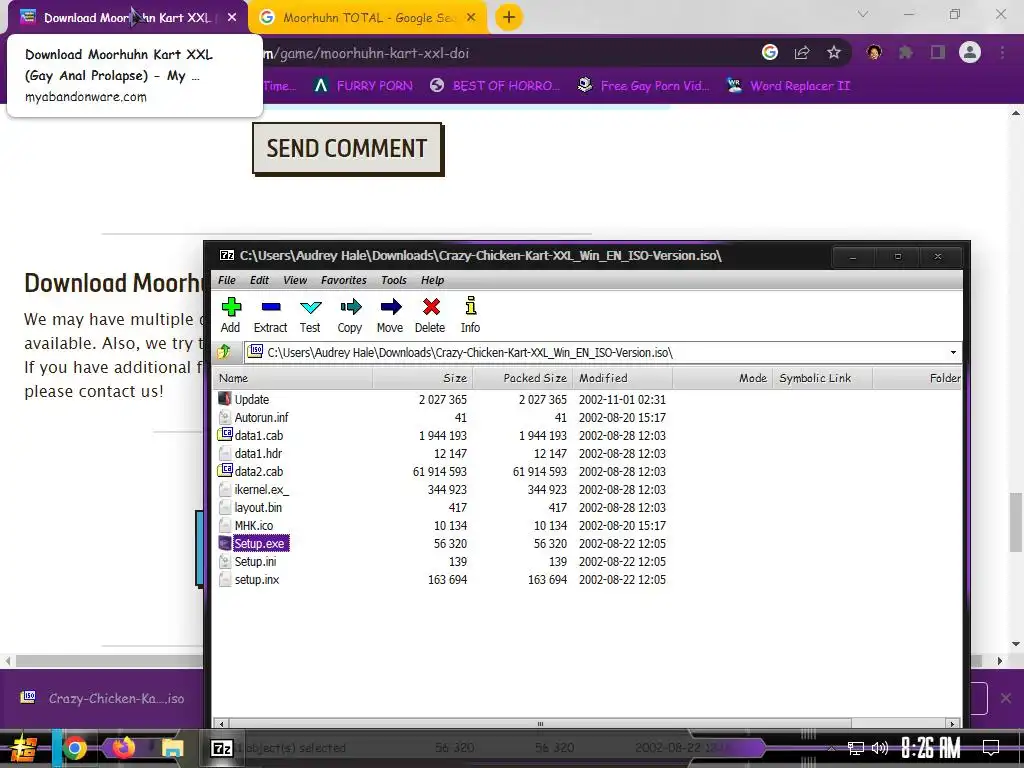Open the File menu in 7-Zip

click(227, 280)
